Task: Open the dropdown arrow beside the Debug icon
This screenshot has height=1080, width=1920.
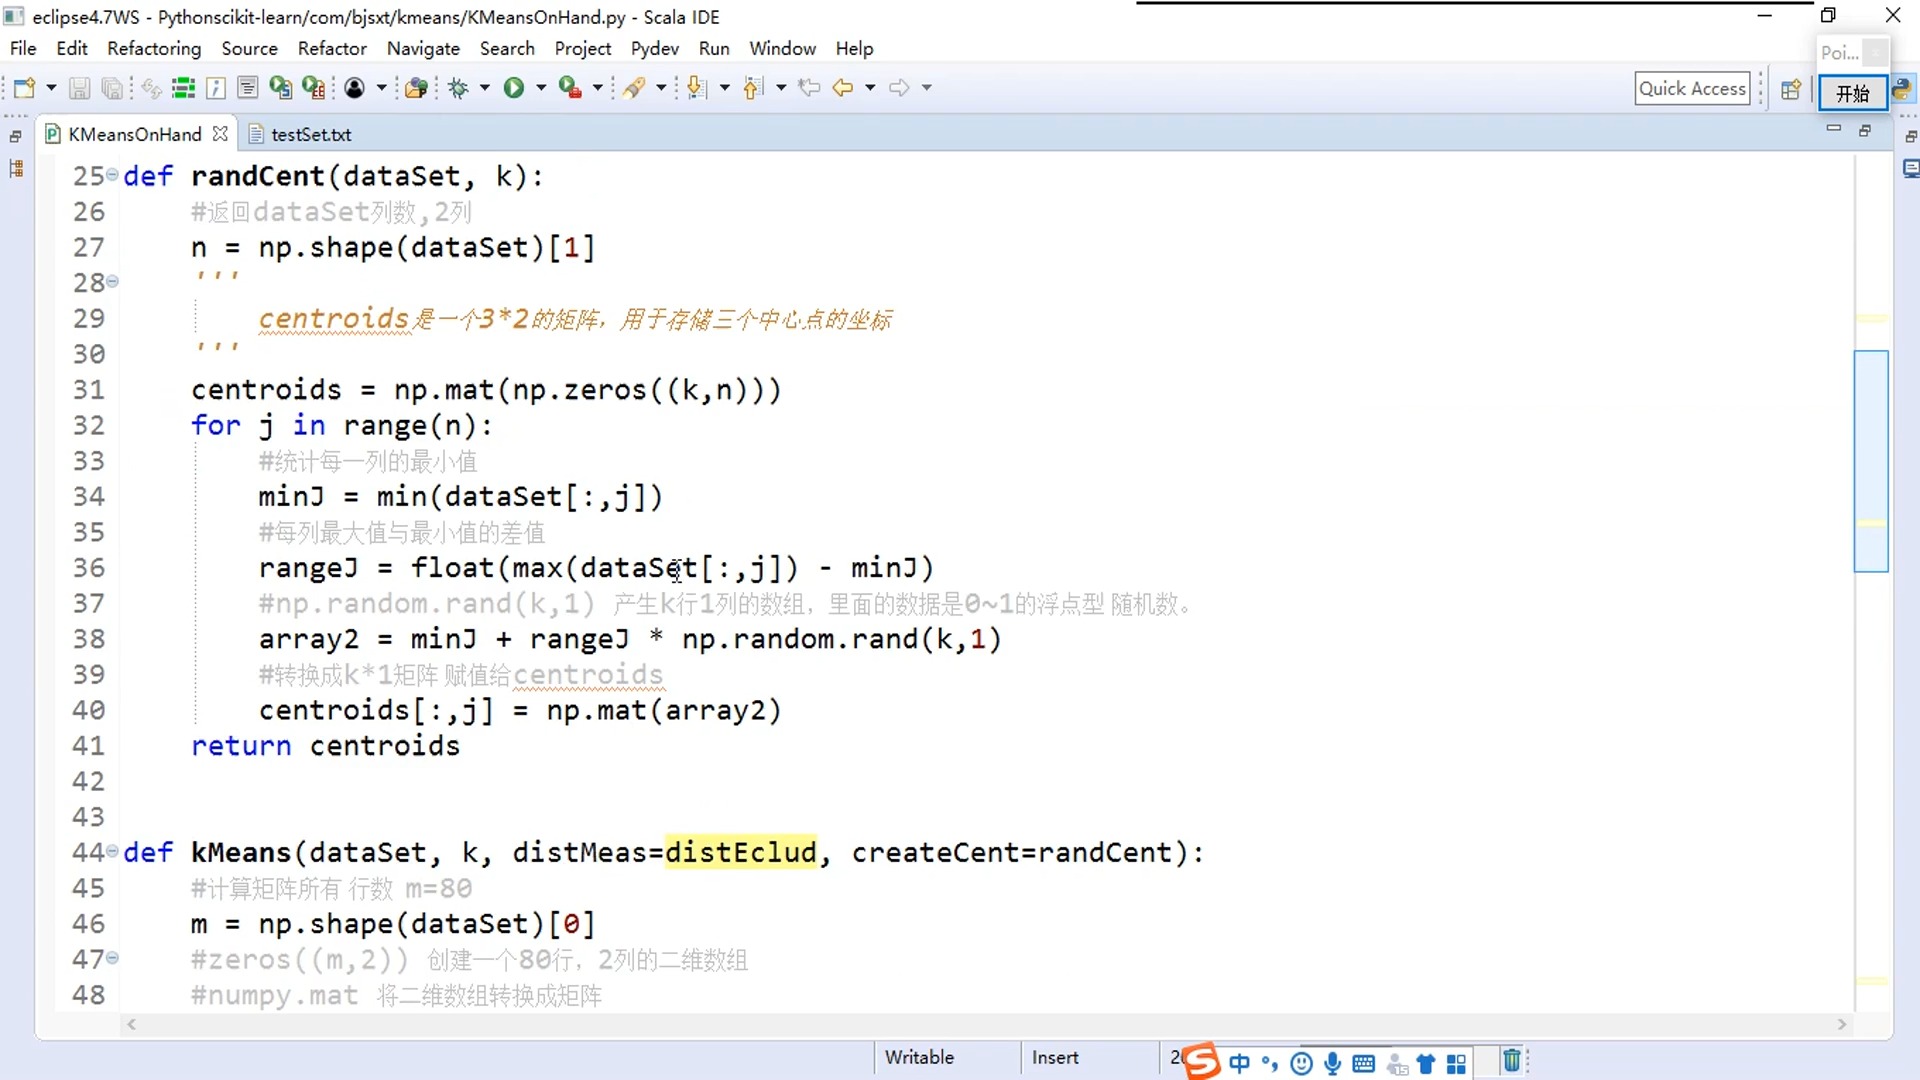Action: [x=485, y=88]
